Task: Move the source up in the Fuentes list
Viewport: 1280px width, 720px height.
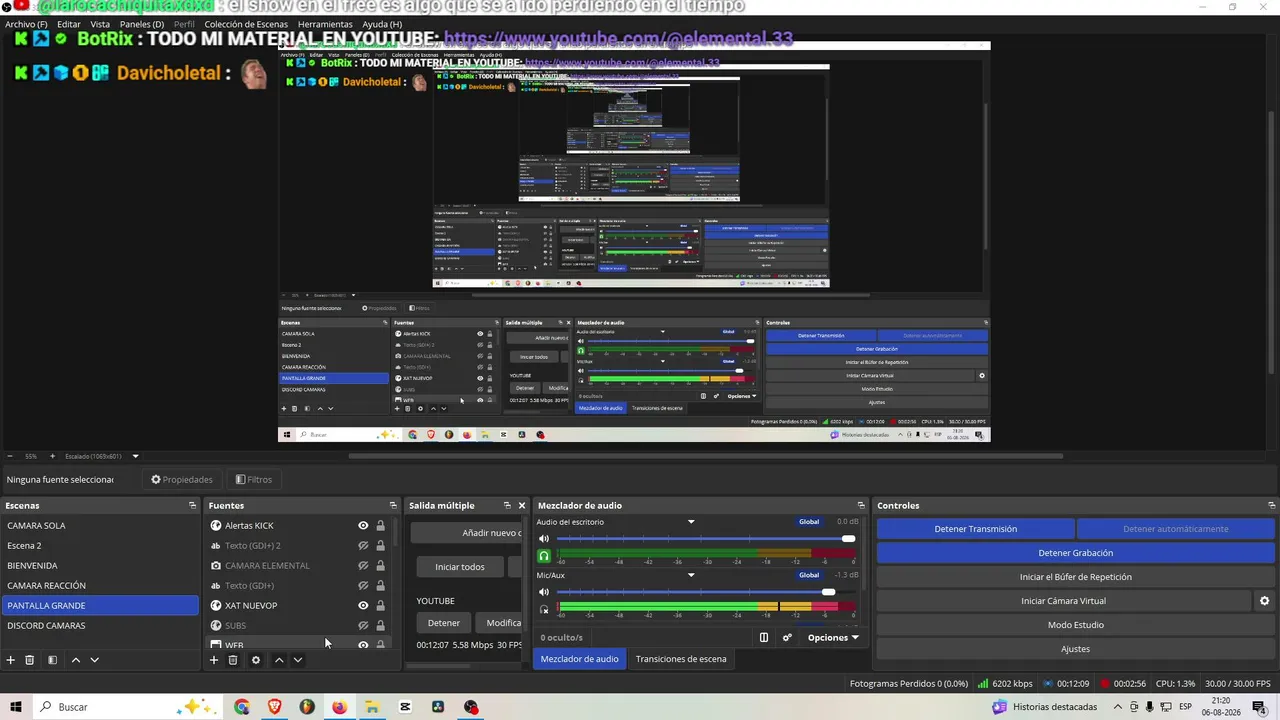Action: point(279,660)
